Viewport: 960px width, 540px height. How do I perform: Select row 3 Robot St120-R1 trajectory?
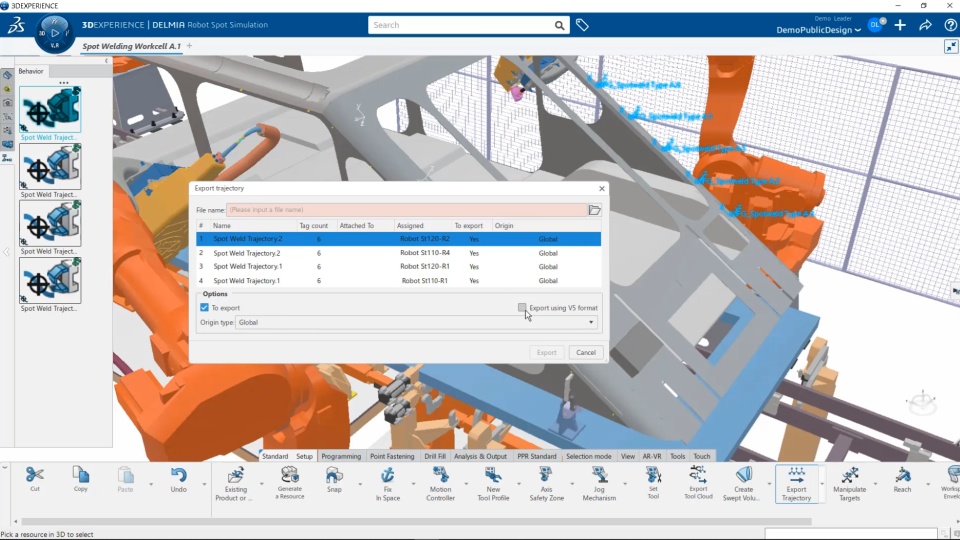398,266
